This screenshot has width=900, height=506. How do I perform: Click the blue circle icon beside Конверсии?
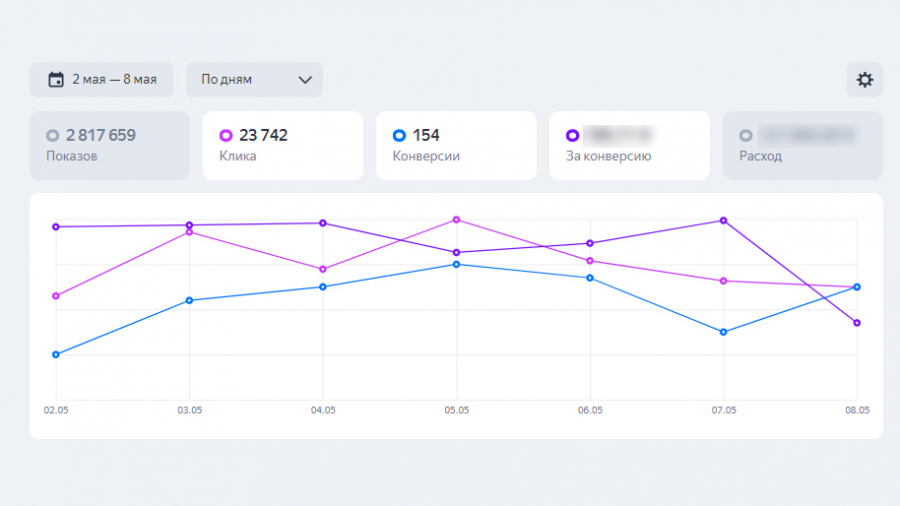(399, 135)
